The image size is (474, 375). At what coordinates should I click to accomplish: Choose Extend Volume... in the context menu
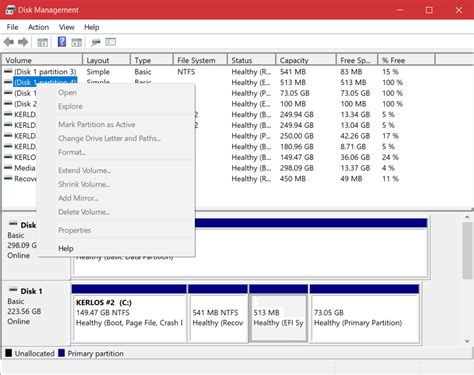(115, 170)
